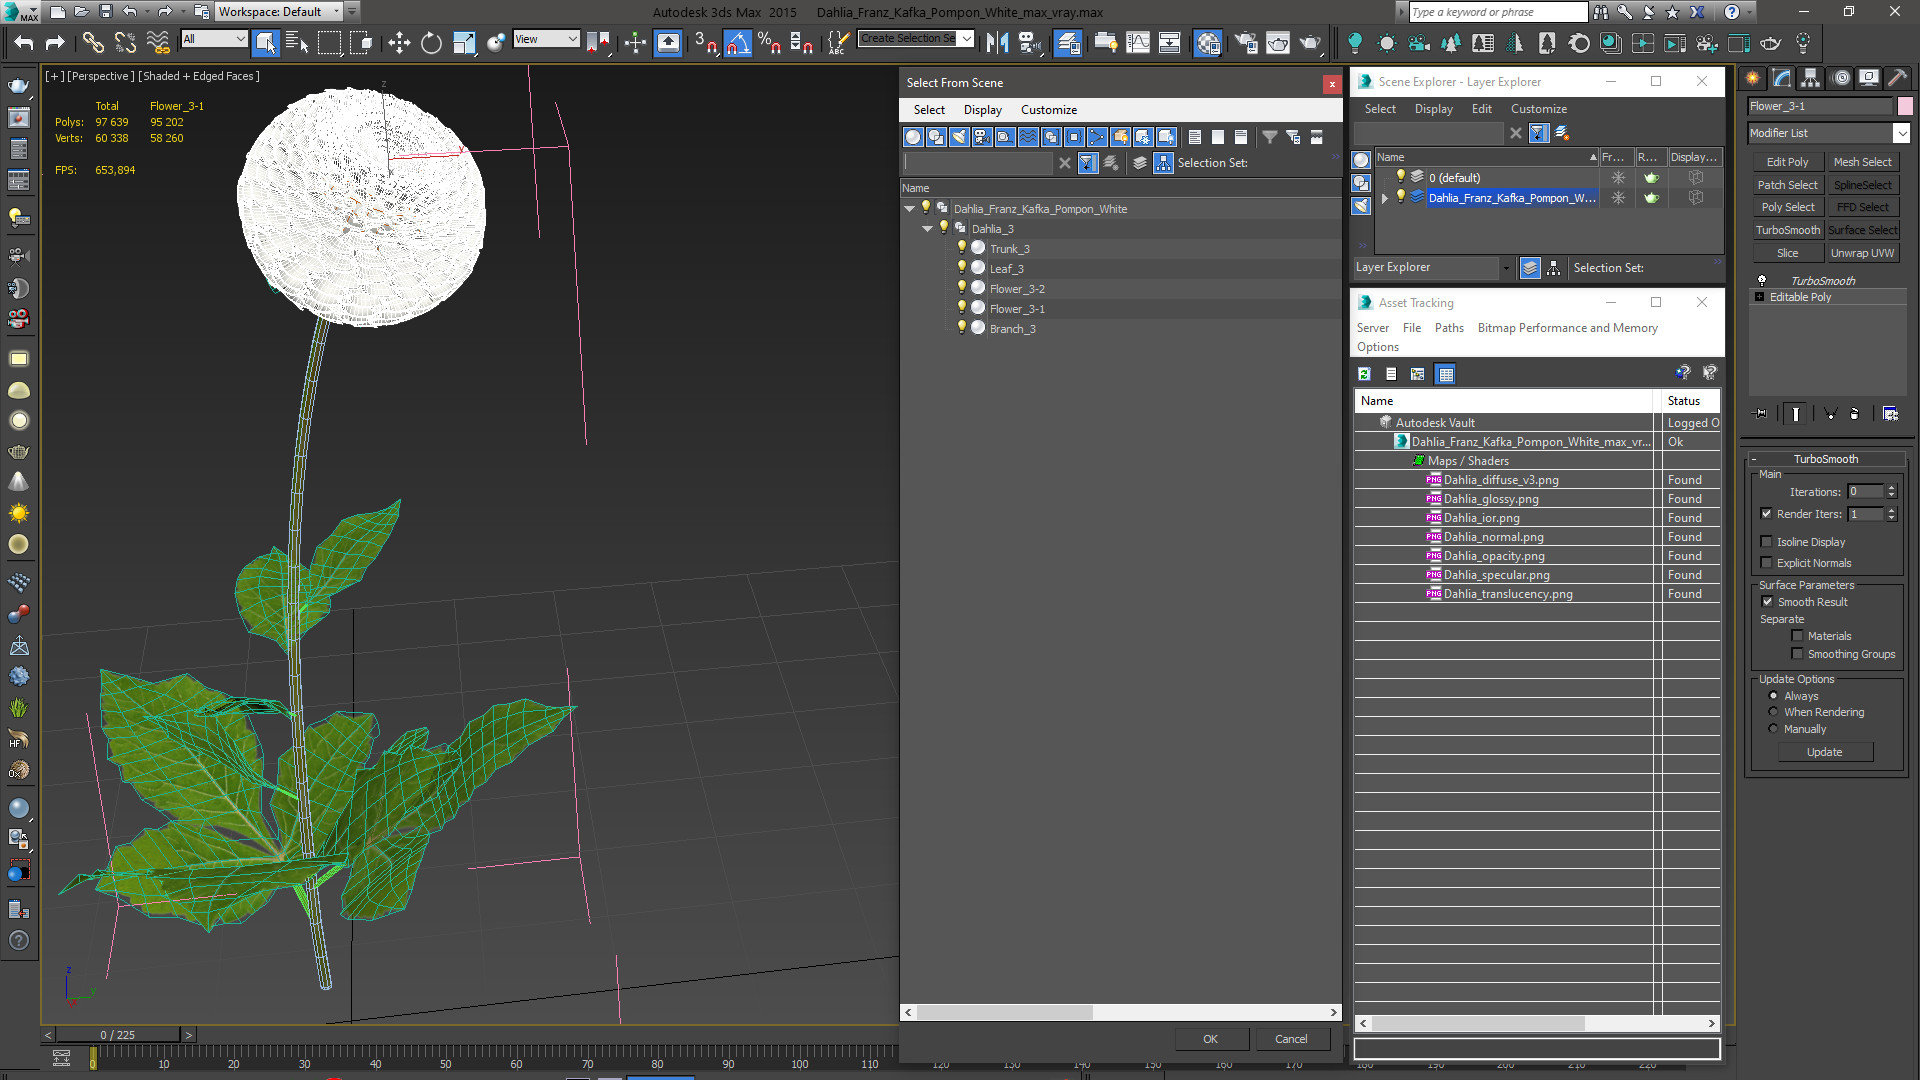
Task: Choose the Manually update option
Action: [x=1774, y=729]
